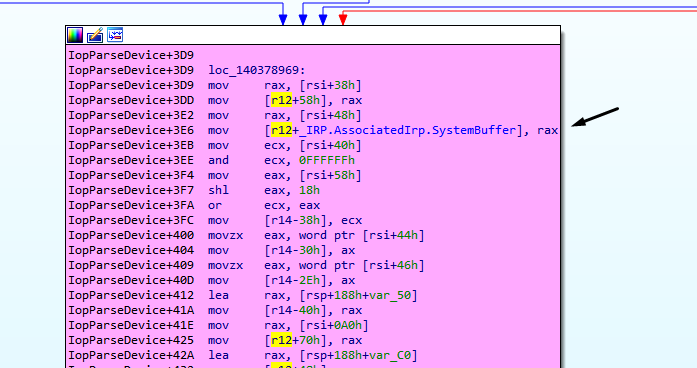Click the IopParseDevice+42A address

click(x=131, y=356)
